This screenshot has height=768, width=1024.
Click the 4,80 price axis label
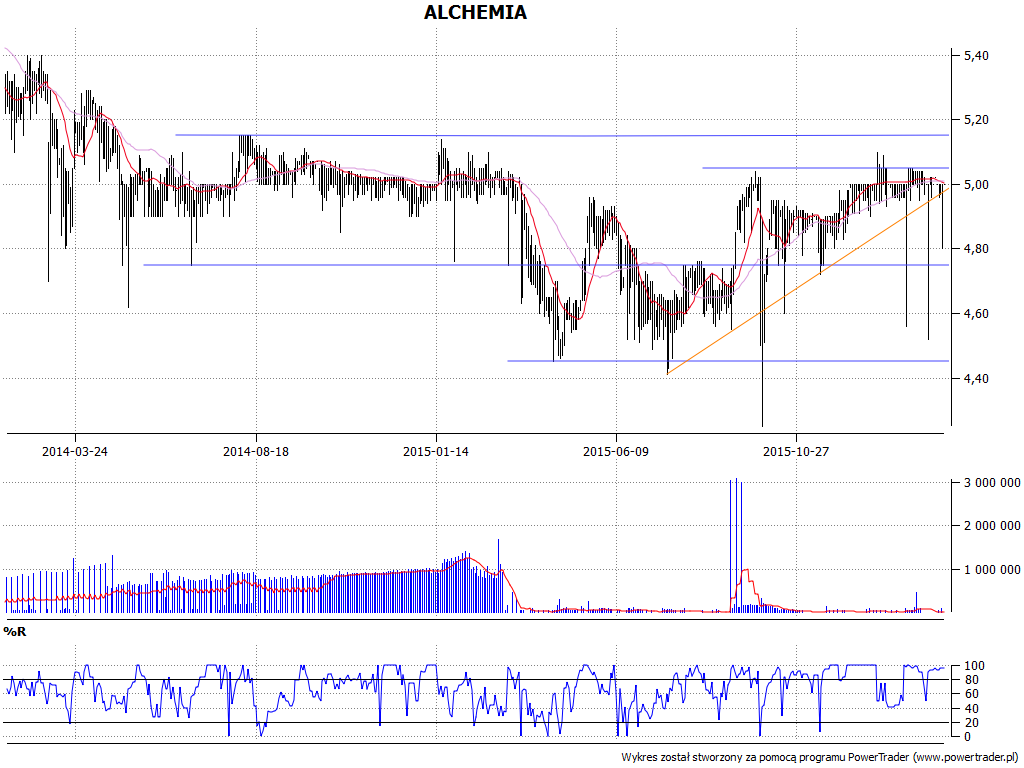pyautogui.click(x=976, y=249)
